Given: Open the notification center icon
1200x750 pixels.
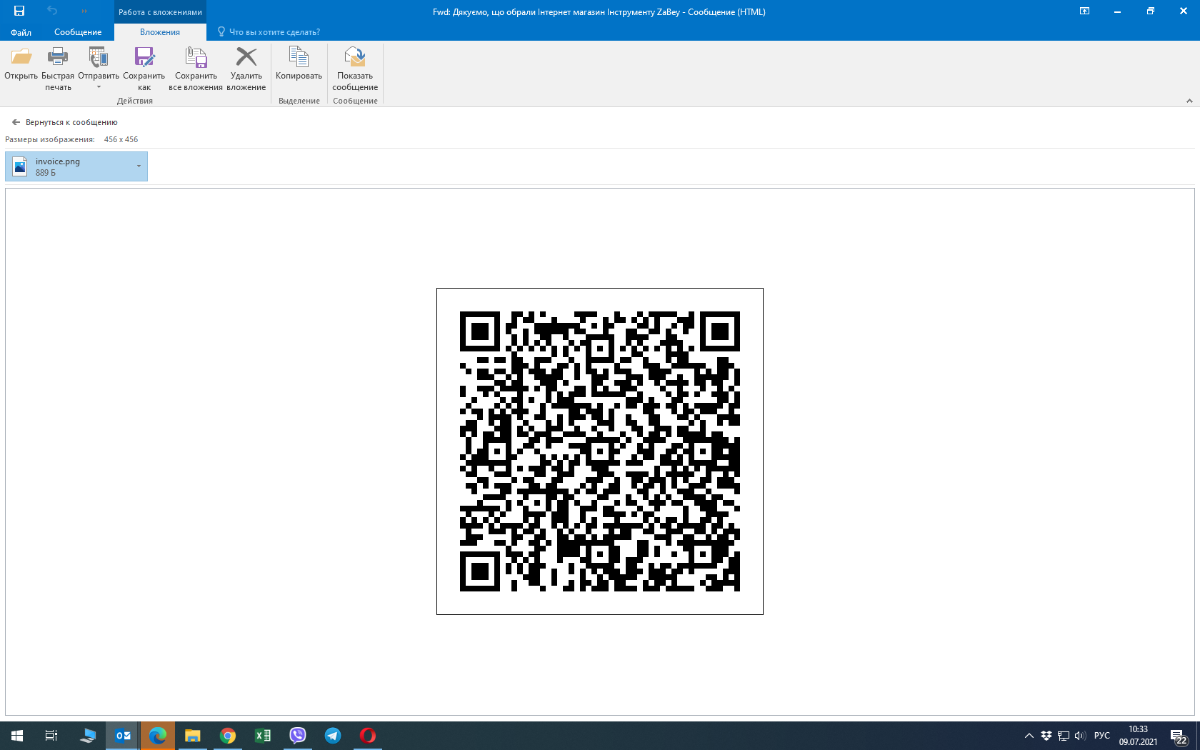Looking at the screenshot, I should pos(1180,736).
